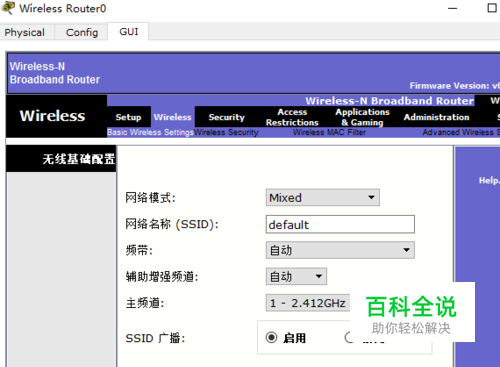Open Basic Wireless Settings submenu
The image size is (500, 367).
click(150, 132)
